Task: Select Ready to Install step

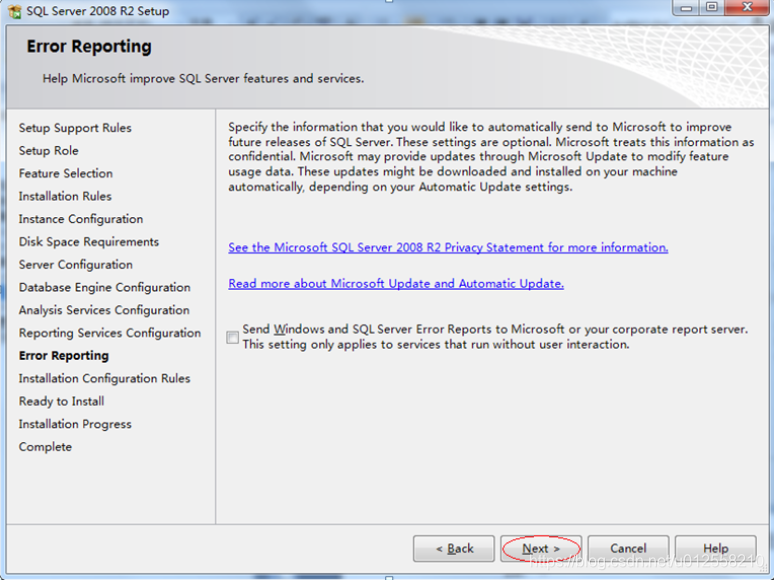Action: (61, 401)
